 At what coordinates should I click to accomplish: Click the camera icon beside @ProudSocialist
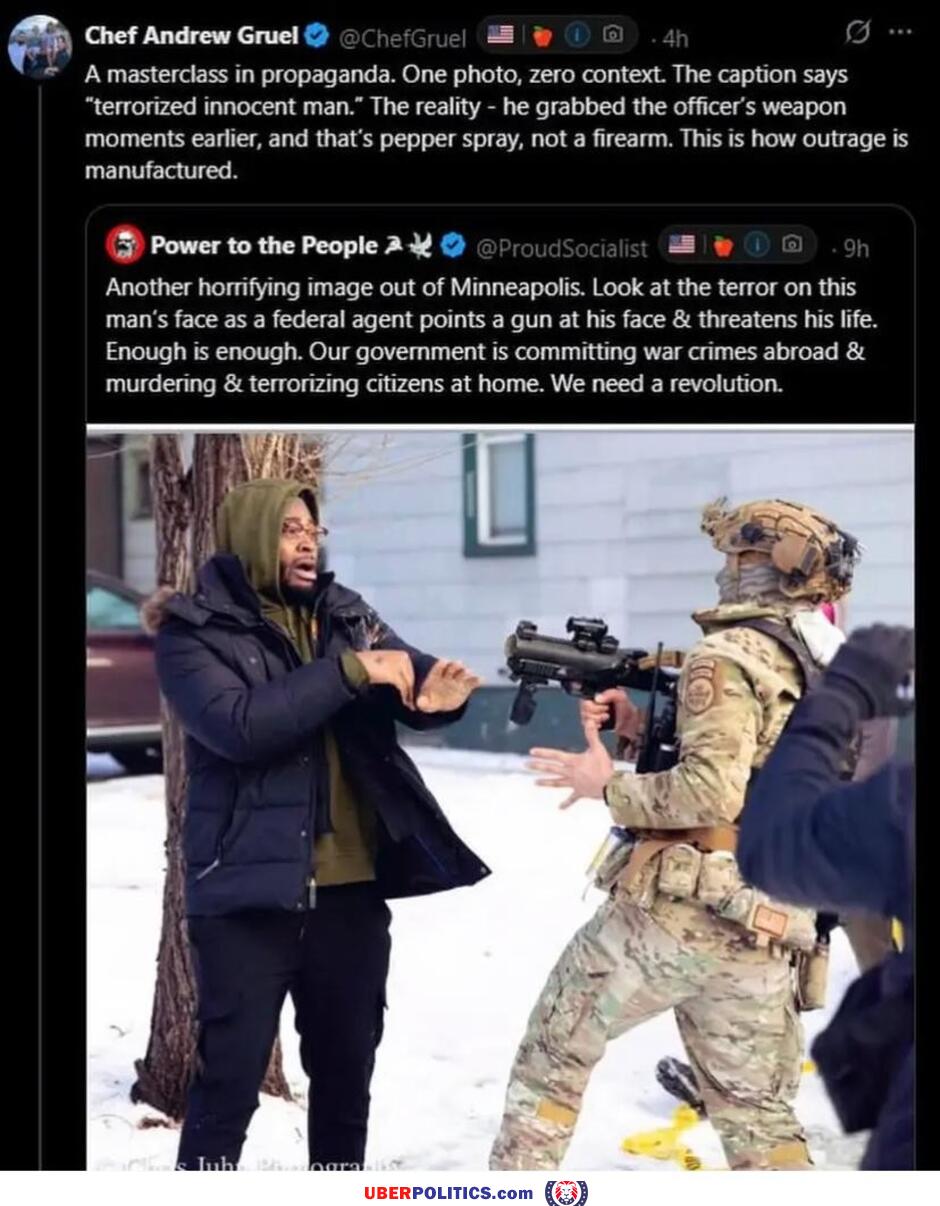(x=792, y=244)
